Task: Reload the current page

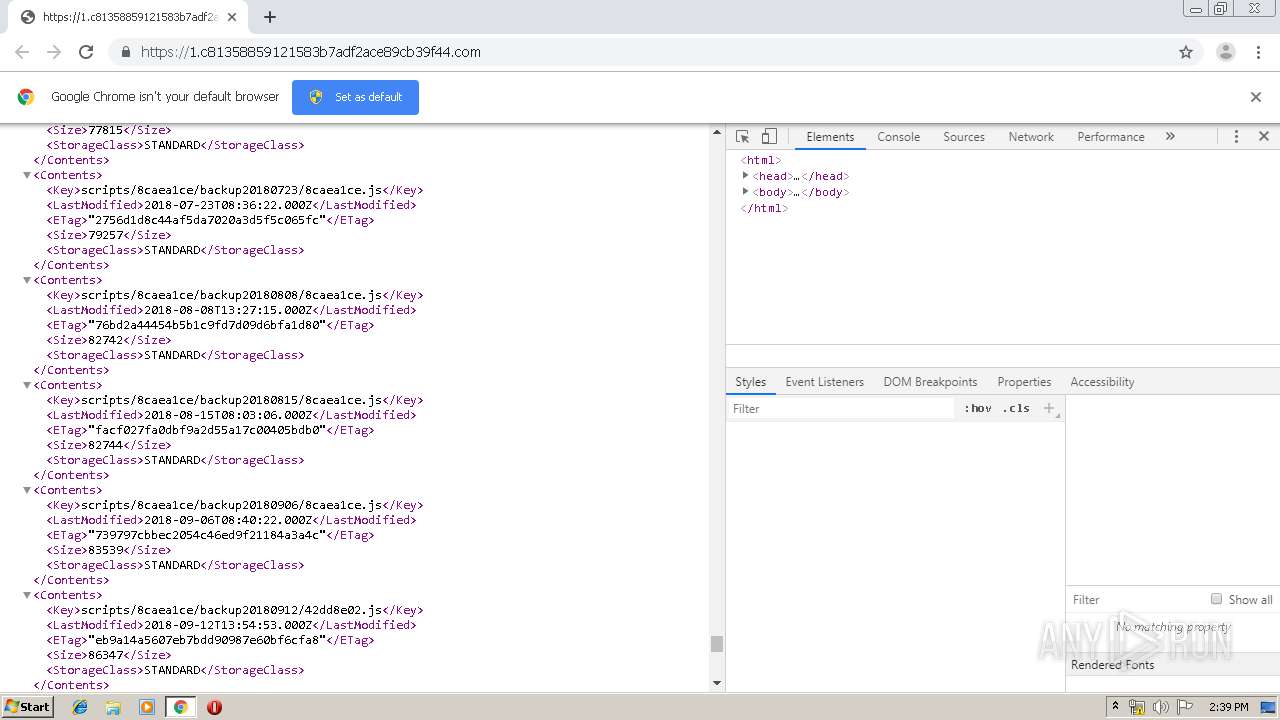Action: point(86,52)
